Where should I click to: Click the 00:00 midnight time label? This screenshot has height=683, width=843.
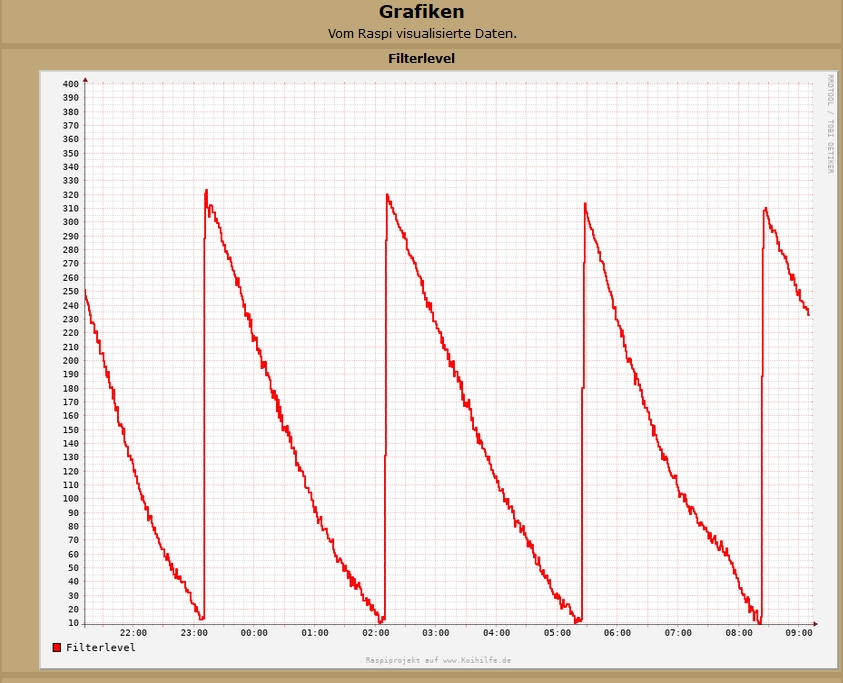254,633
